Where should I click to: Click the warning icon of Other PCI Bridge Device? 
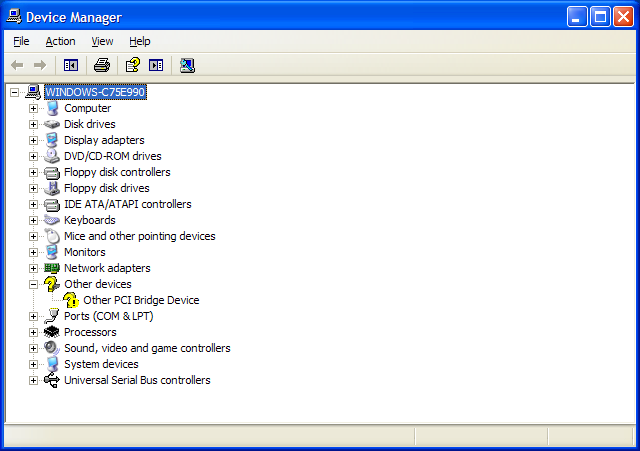(71, 300)
